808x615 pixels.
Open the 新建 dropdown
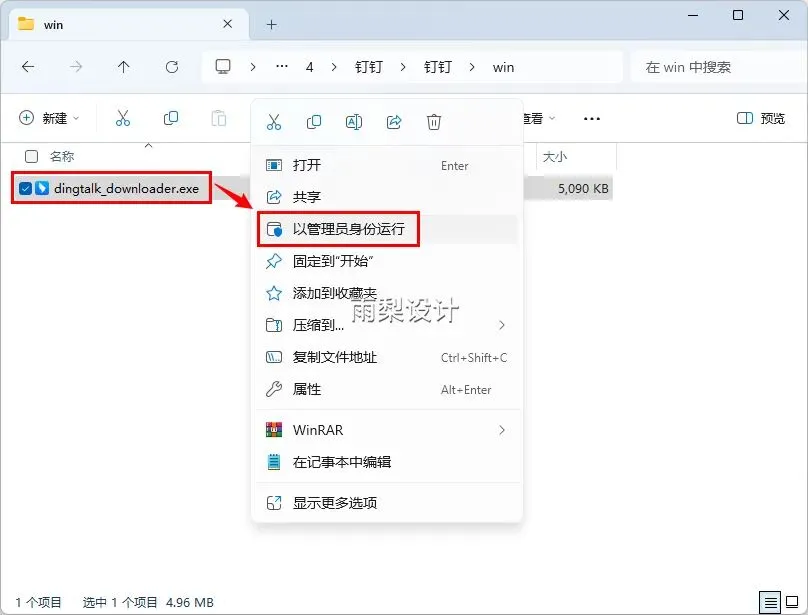click(x=49, y=118)
